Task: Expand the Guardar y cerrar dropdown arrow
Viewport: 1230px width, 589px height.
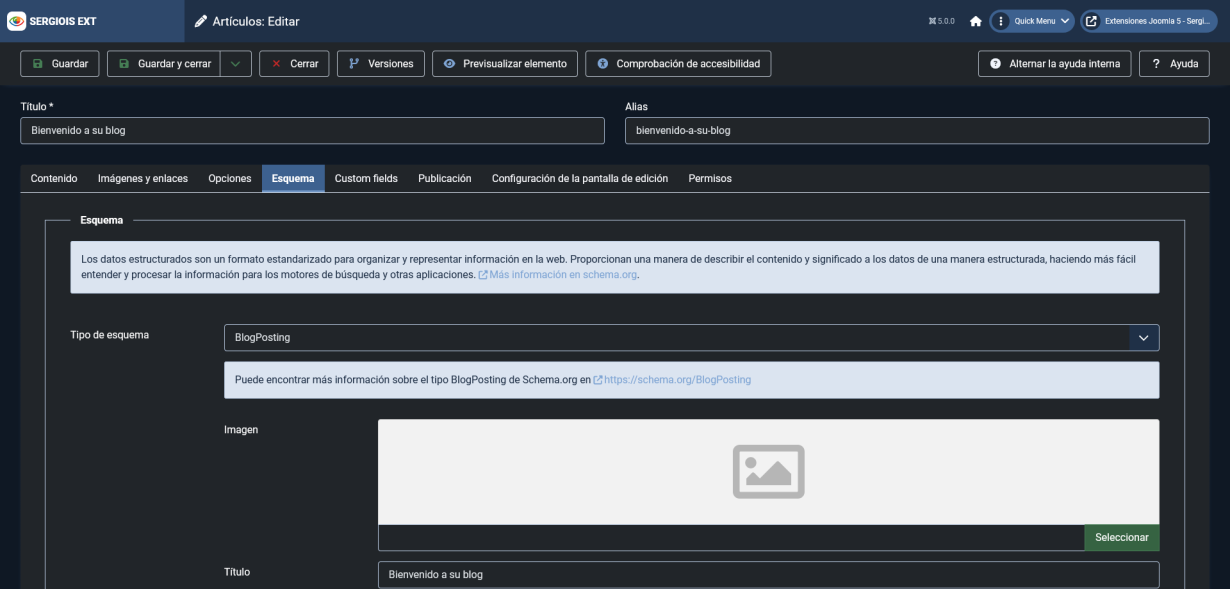Action: pyautogui.click(x=235, y=64)
